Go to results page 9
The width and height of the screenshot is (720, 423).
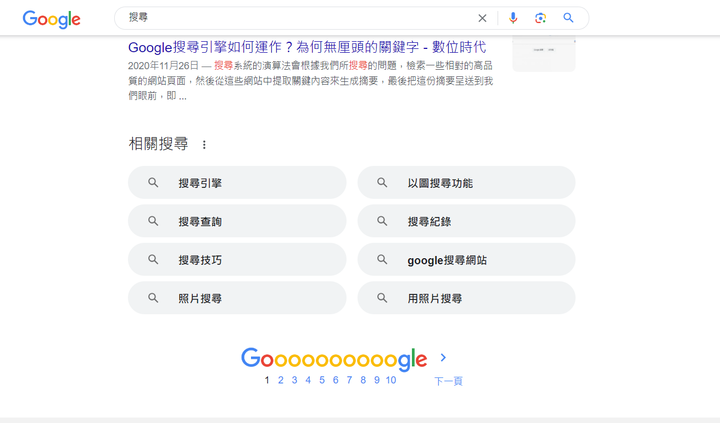(377, 380)
